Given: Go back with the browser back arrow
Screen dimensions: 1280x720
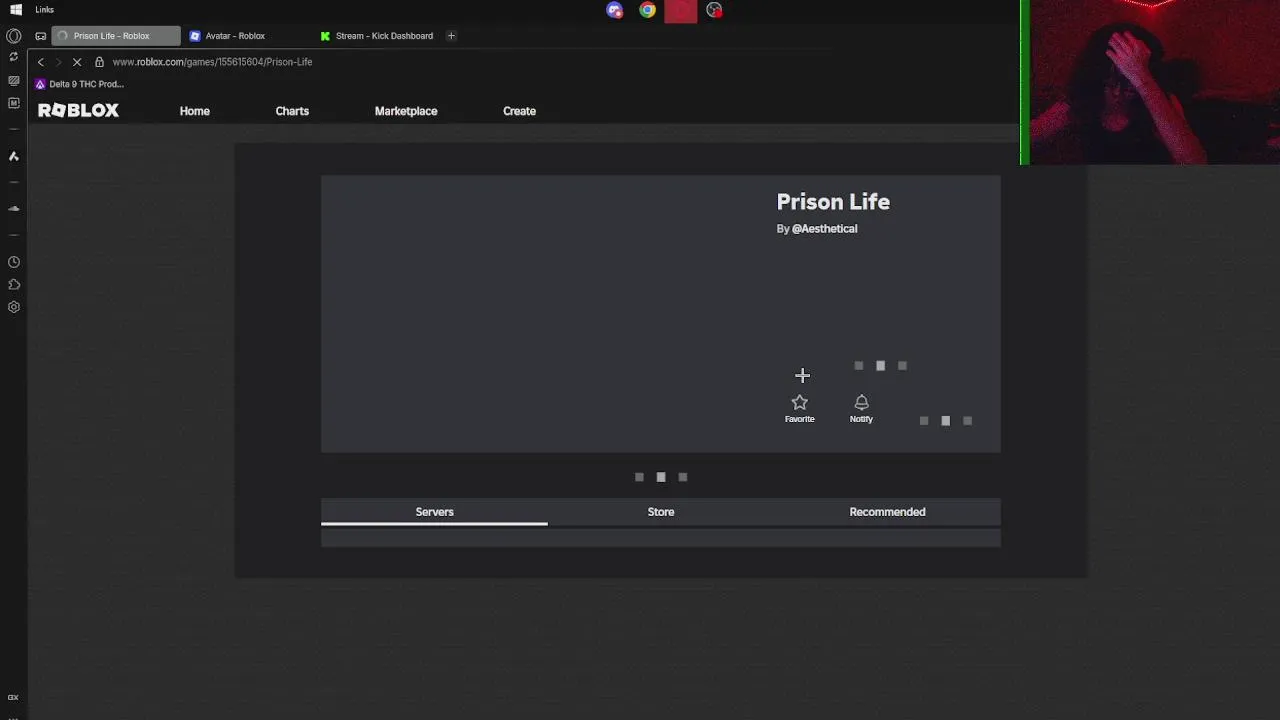Looking at the screenshot, I should pyautogui.click(x=41, y=62).
